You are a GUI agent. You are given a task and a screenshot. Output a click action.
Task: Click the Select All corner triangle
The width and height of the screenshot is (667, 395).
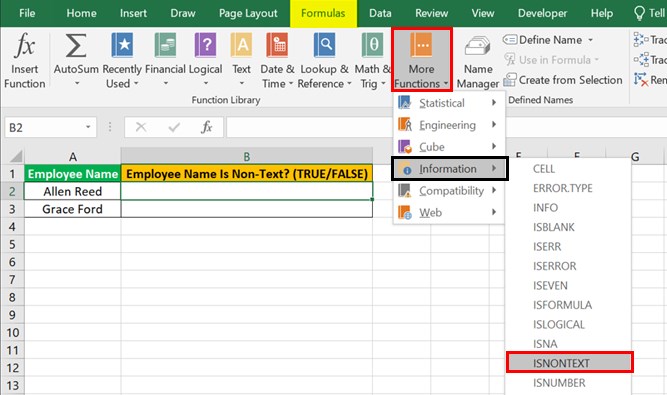[x=16, y=156]
